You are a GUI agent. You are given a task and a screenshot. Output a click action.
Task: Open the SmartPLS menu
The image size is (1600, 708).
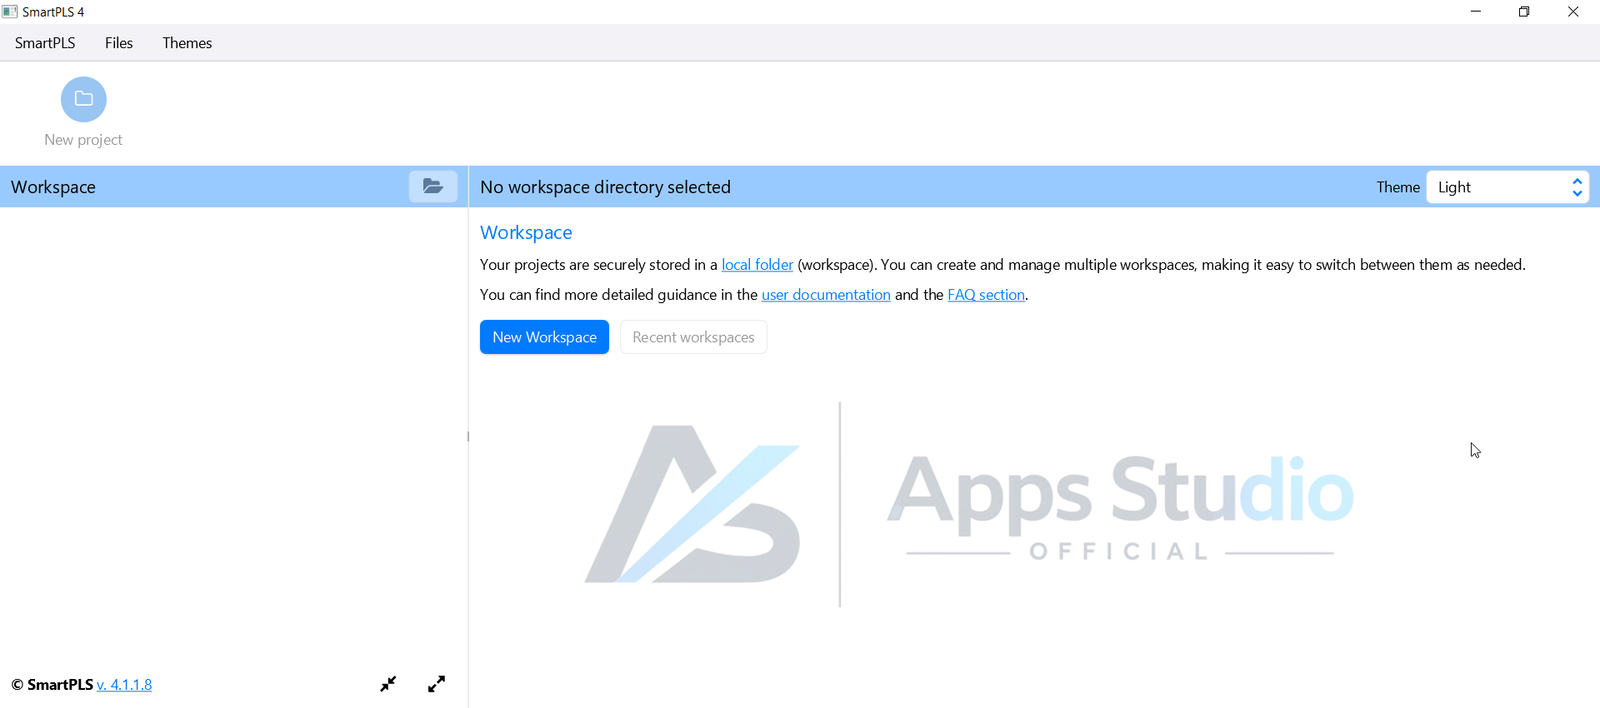(45, 43)
